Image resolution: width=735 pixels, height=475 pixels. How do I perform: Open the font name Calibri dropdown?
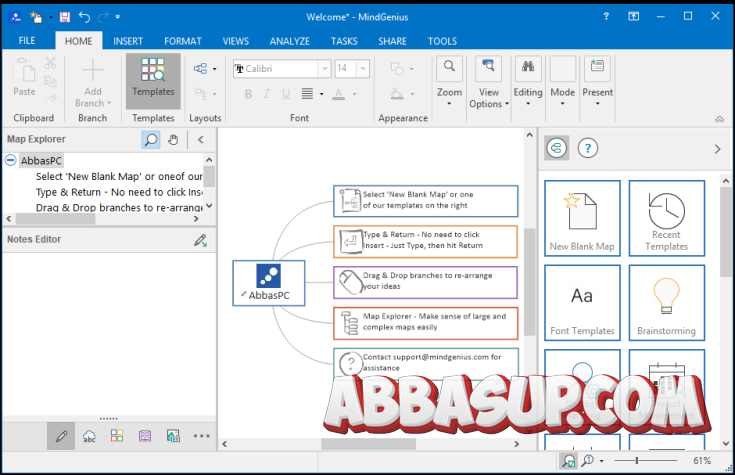tap(324, 69)
